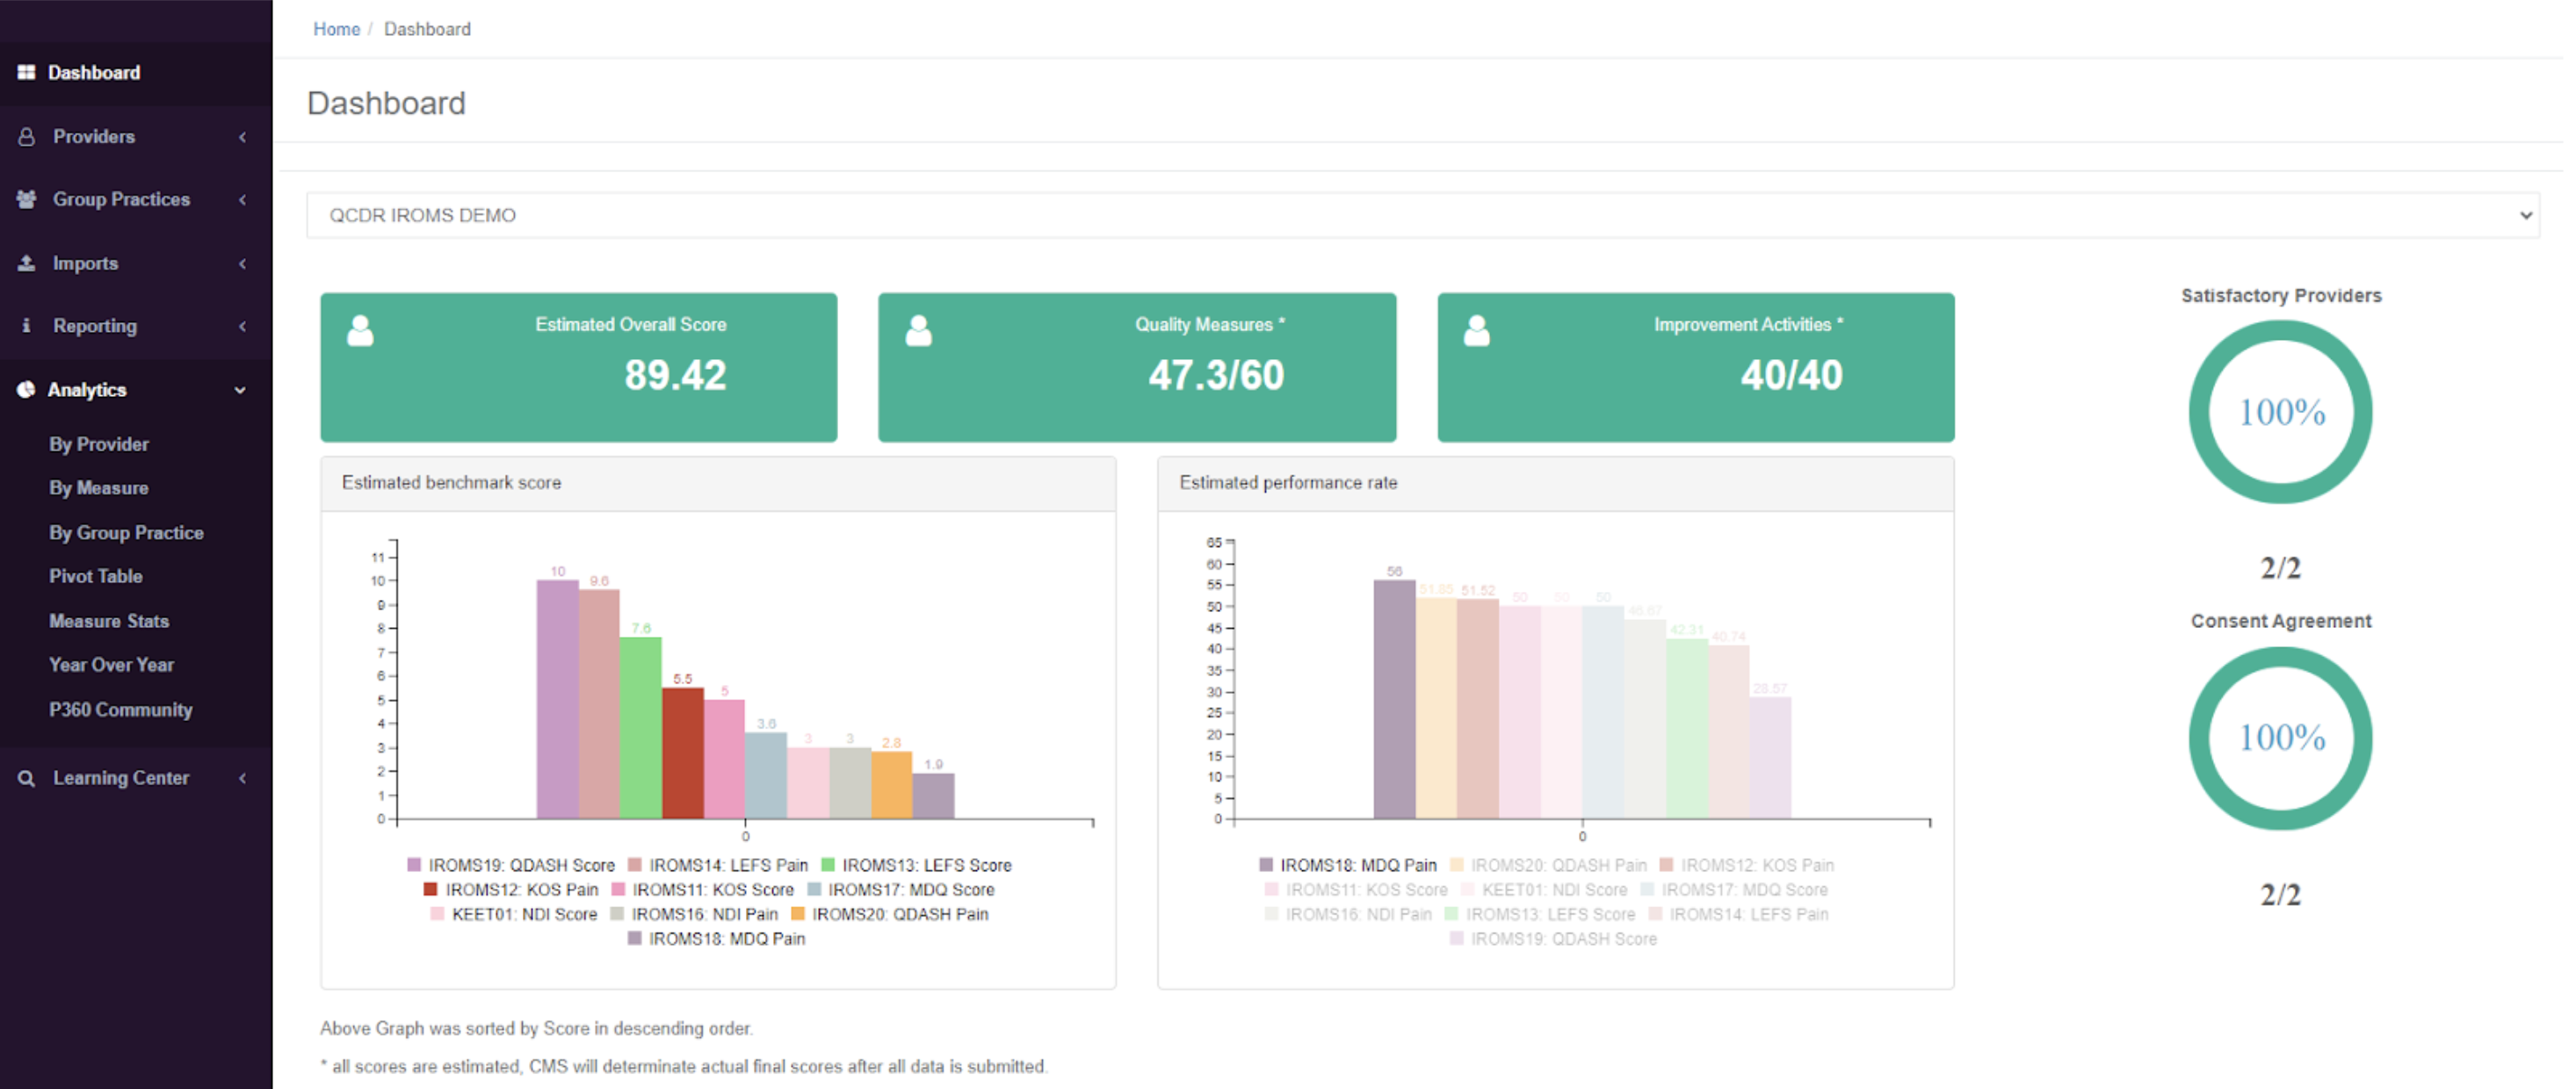The width and height of the screenshot is (2576, 1089).
Task: Select the Providers person icon
Action: pos(27,136)
